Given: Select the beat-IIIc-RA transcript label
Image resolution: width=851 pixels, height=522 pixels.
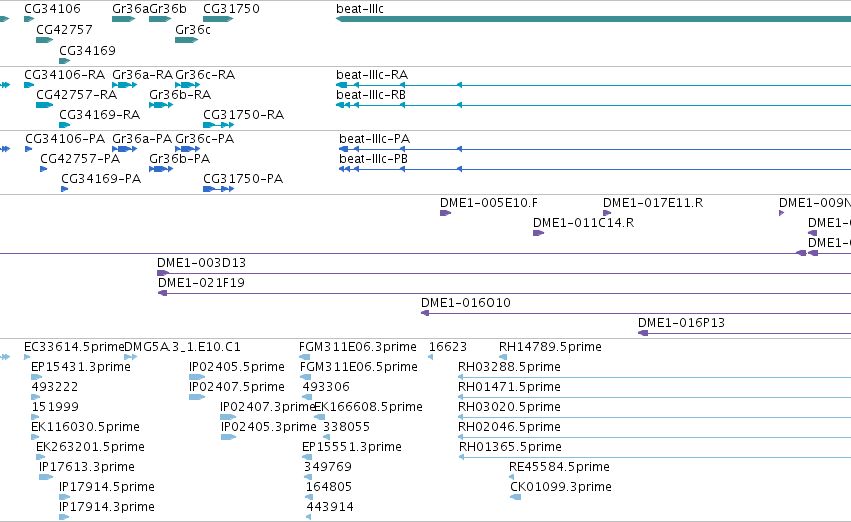Looking at the screenshot, I should (x=372, y=74).
